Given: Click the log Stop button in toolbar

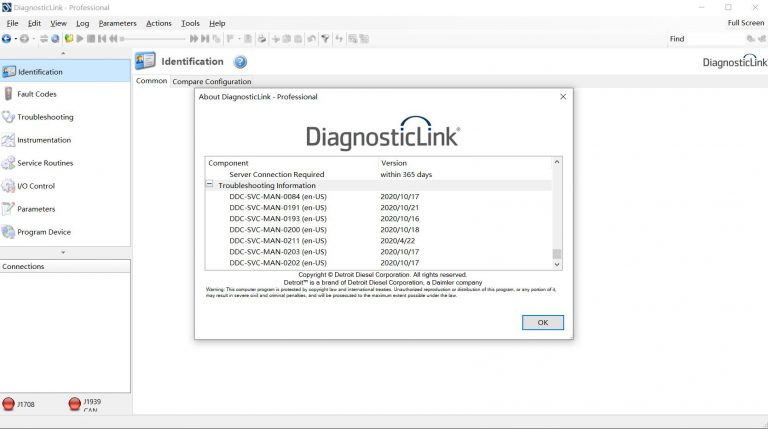Looking at the screenshot, I should click(x=91, y=39).
